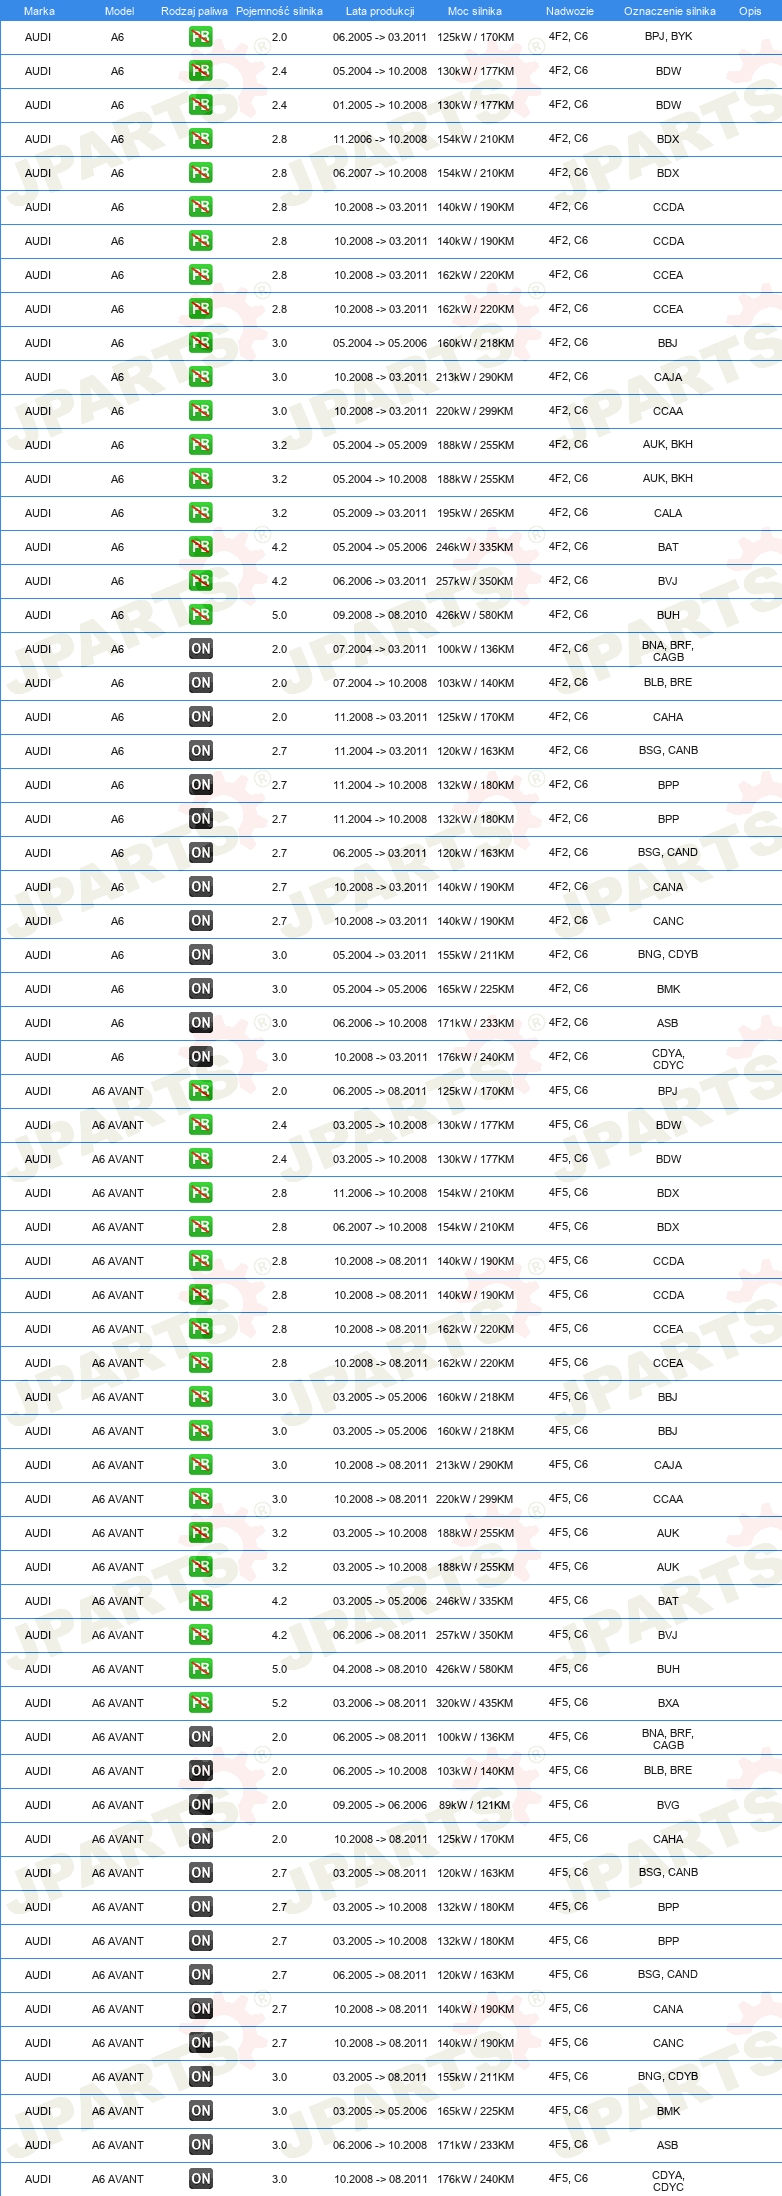Click the production dates 09.2008 -> 08.2010

click(x=380, y=615)
